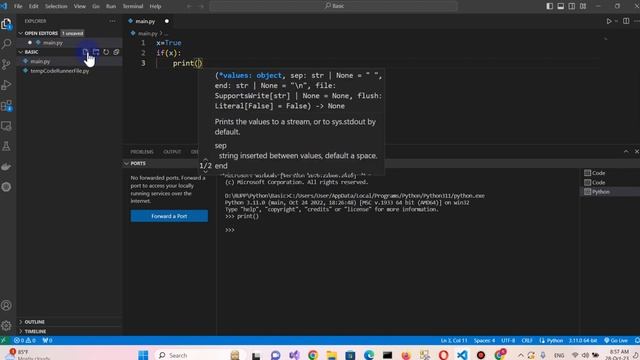Open the Run menu

click(111, 6)
